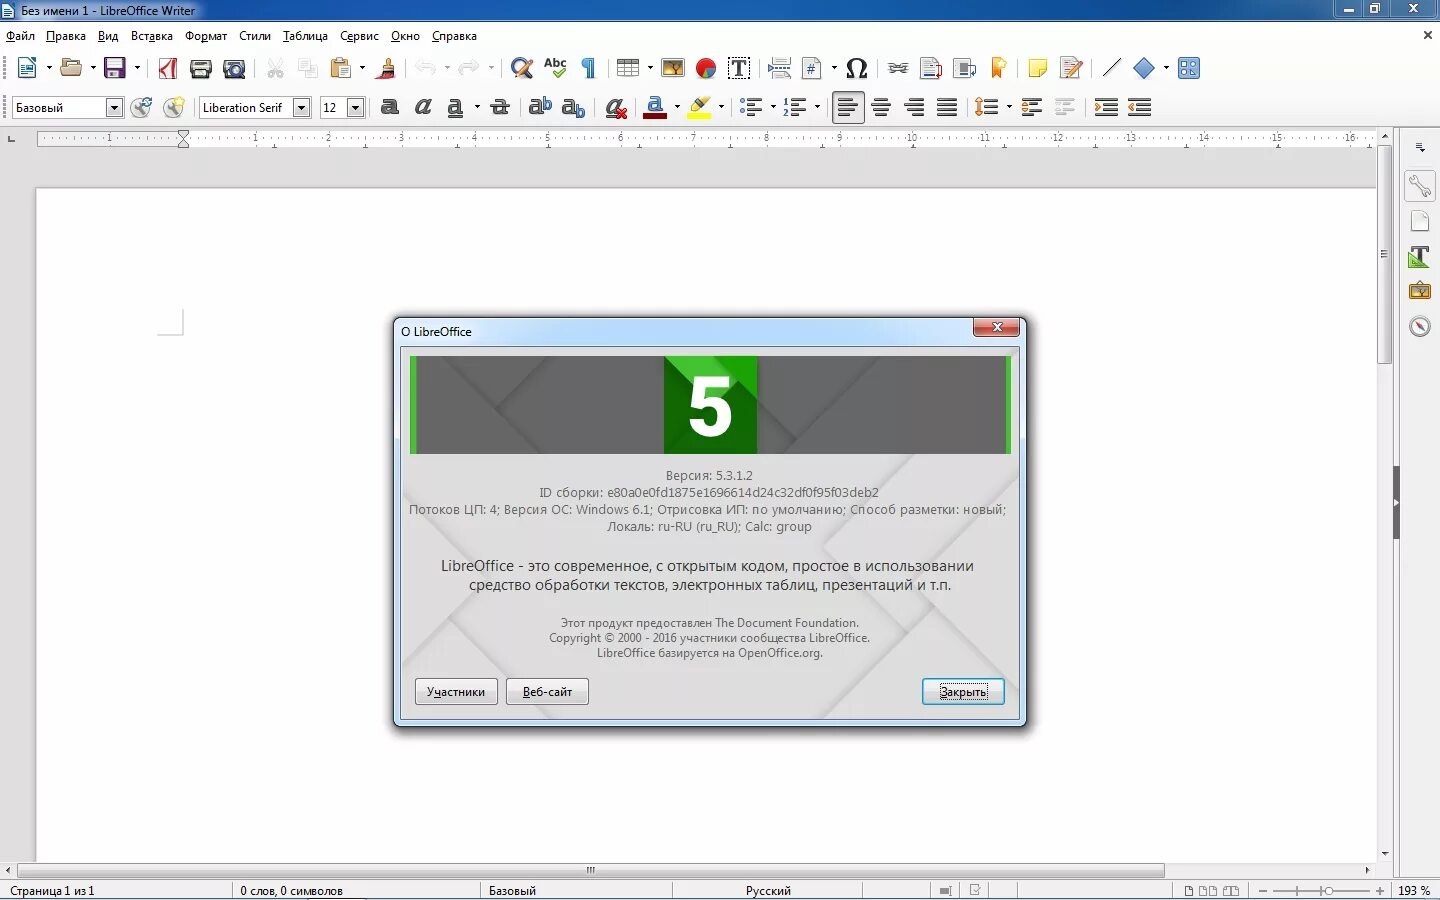Open the Справка menu

point(454,36)
